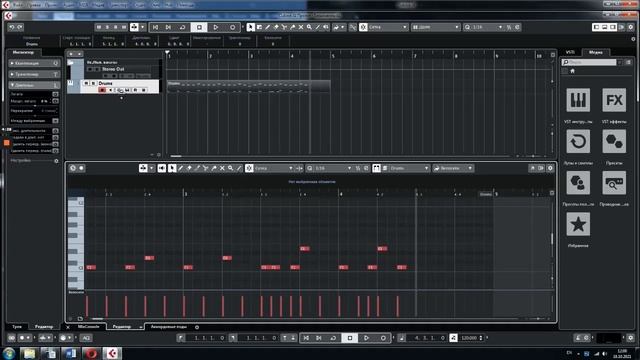640x360 pixels.
Task: Select the Draw pencil tool in project toolbar
Action: pos(267,27)
